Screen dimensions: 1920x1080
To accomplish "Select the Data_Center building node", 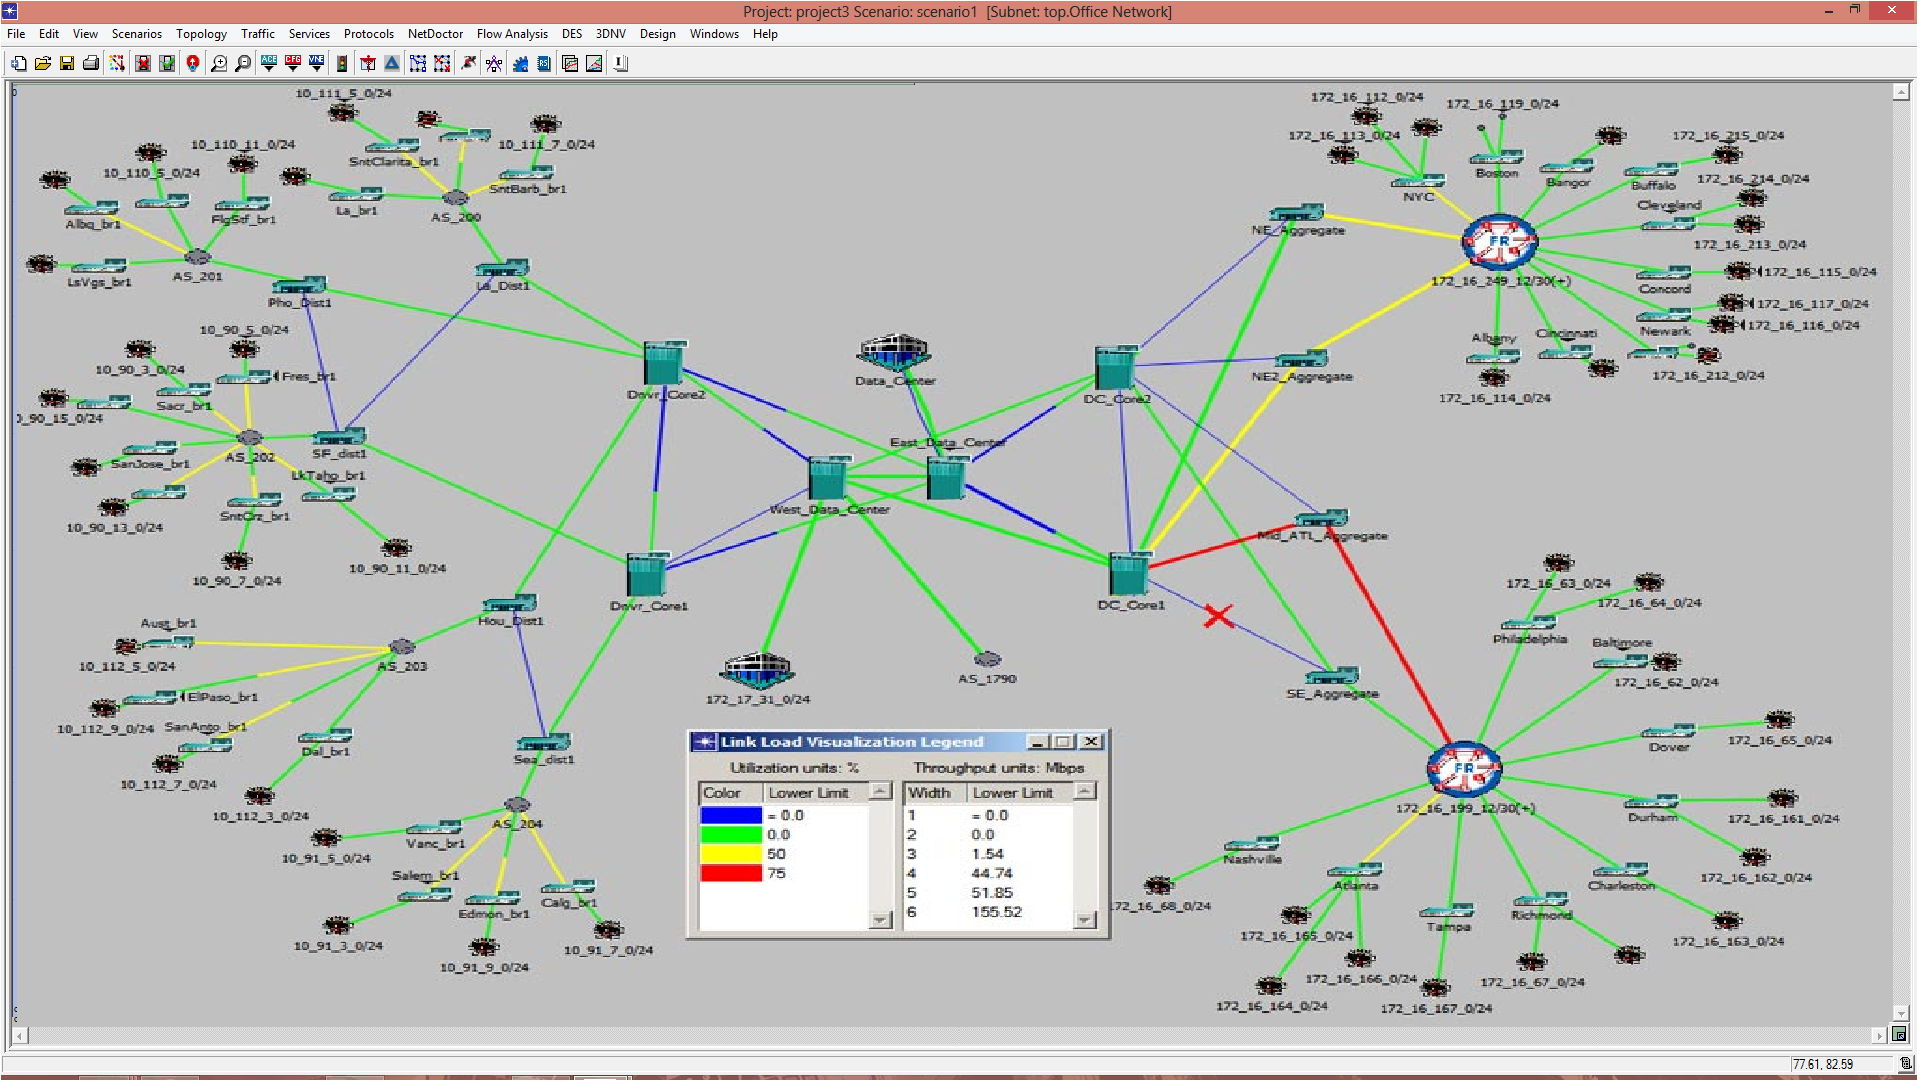I will tap(893, 353).
